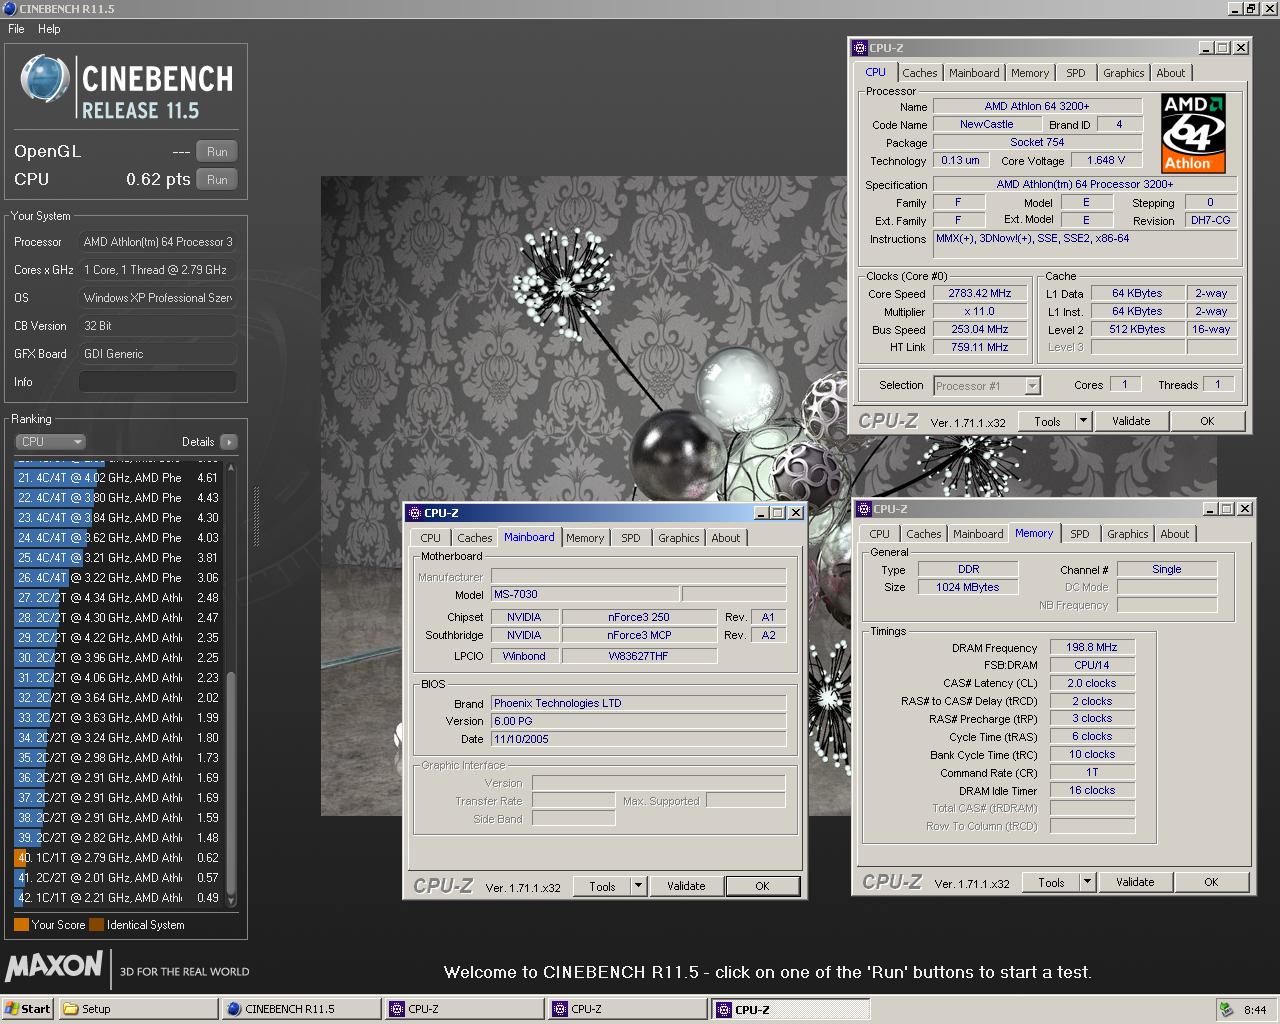Click scroll up arrow of ranking list

231,465
